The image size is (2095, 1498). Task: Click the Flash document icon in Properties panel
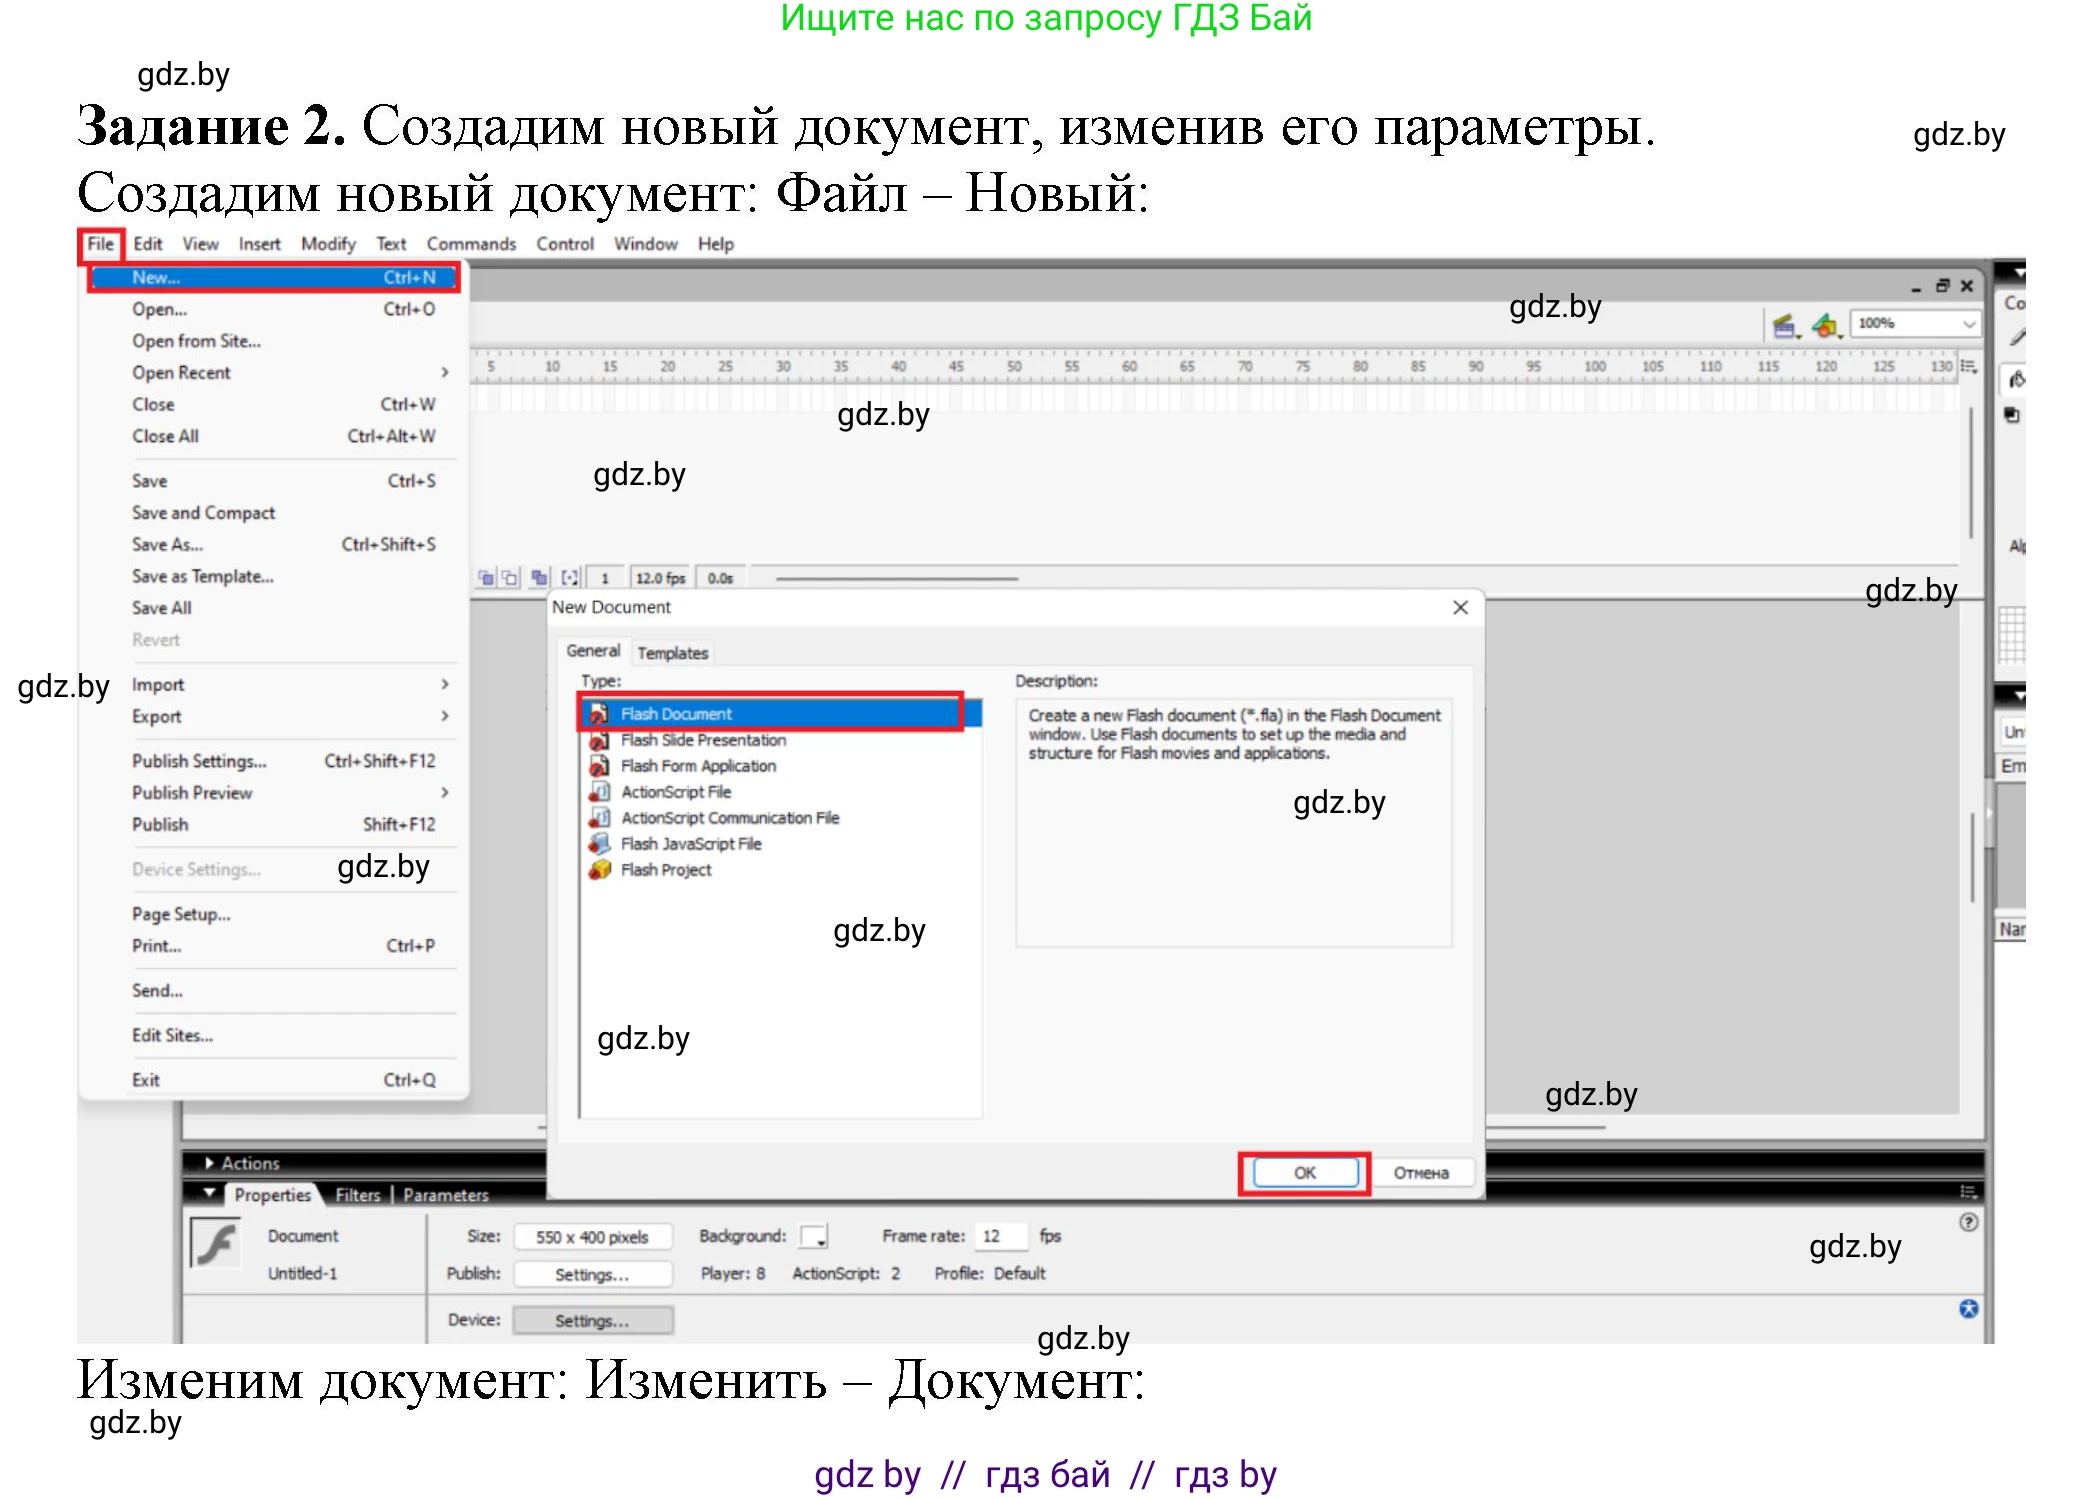pyautogui.click(x=215, y=1242)
